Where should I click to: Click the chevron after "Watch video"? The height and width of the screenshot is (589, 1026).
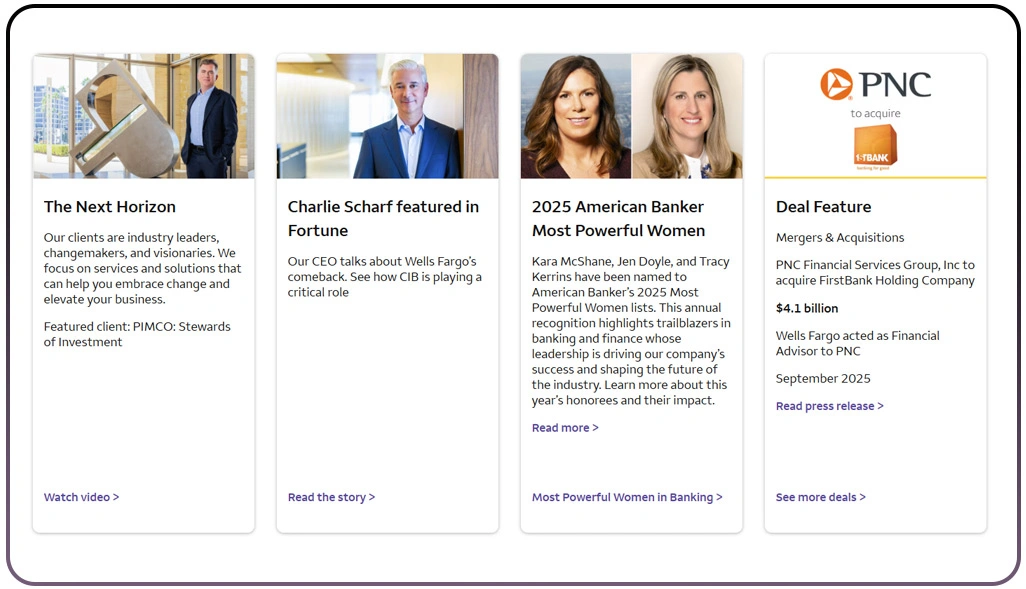(x=117, y=497)
